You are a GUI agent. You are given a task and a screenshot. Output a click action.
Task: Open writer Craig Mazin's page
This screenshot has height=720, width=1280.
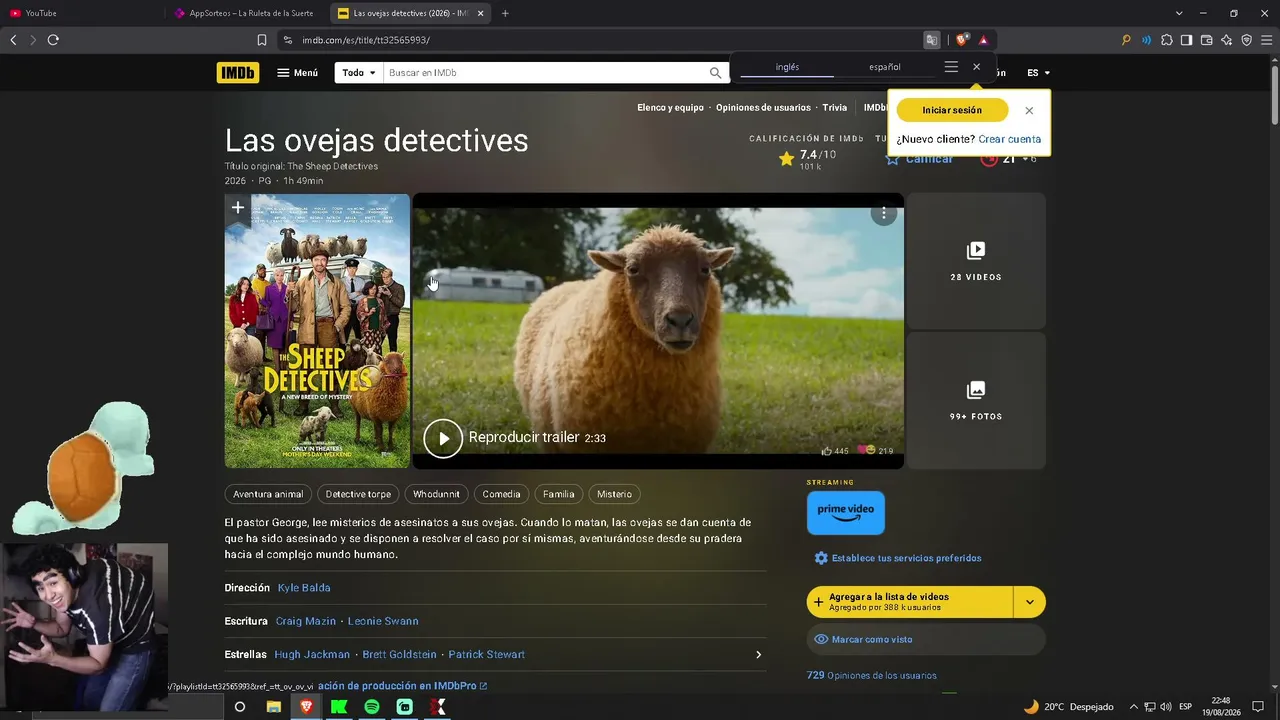click(306, 621)
